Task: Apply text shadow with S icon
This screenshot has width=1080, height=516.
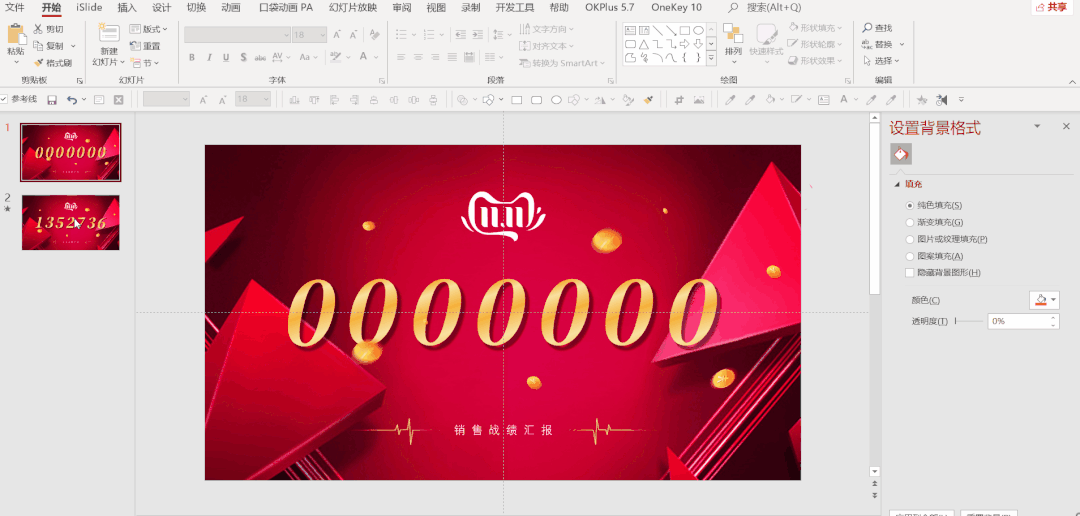Action: (x=243, y=57)
